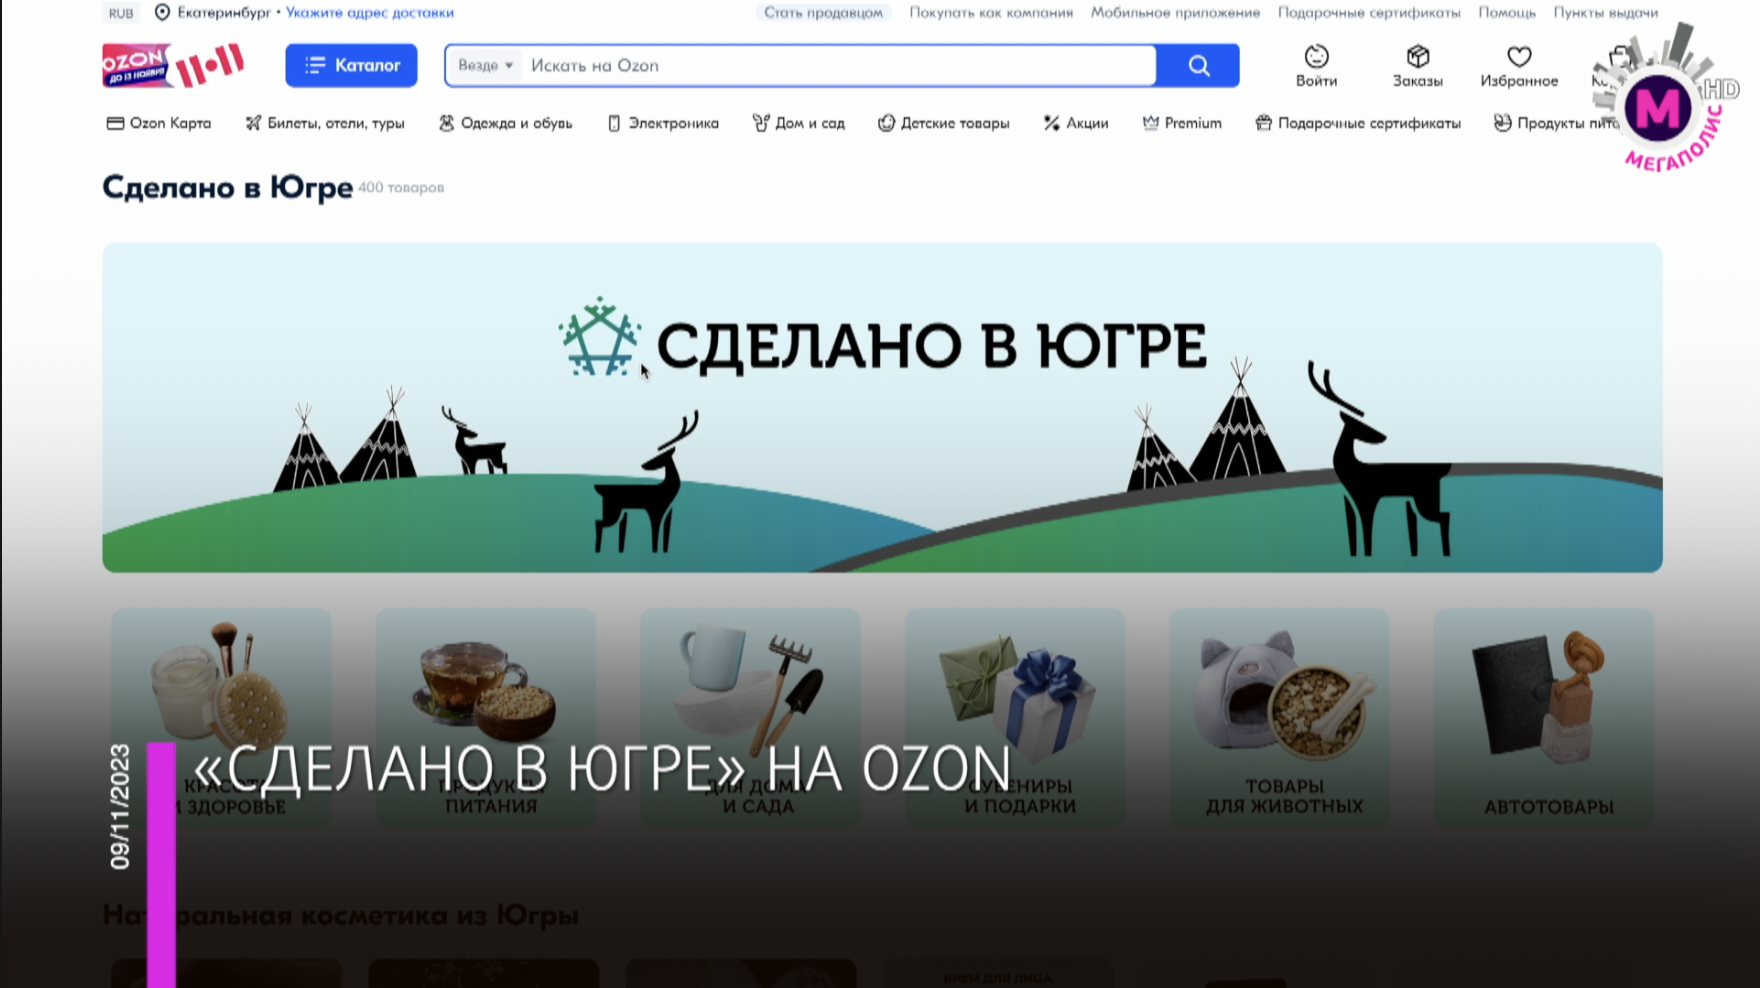Open Красота и здоровье category tile

(x=221, y=717)
